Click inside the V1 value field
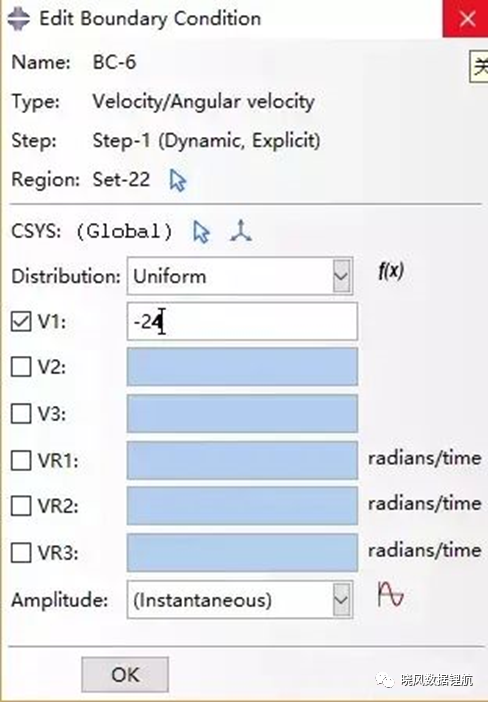The width and height of the screenshot is (488, 702). point(242,321)
